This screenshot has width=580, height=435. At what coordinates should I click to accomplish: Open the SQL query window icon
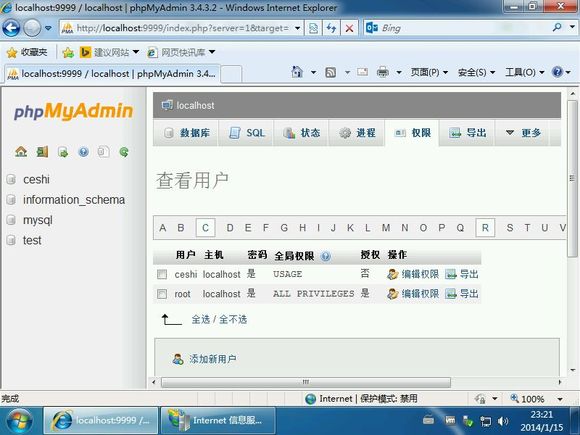(63, 152)
